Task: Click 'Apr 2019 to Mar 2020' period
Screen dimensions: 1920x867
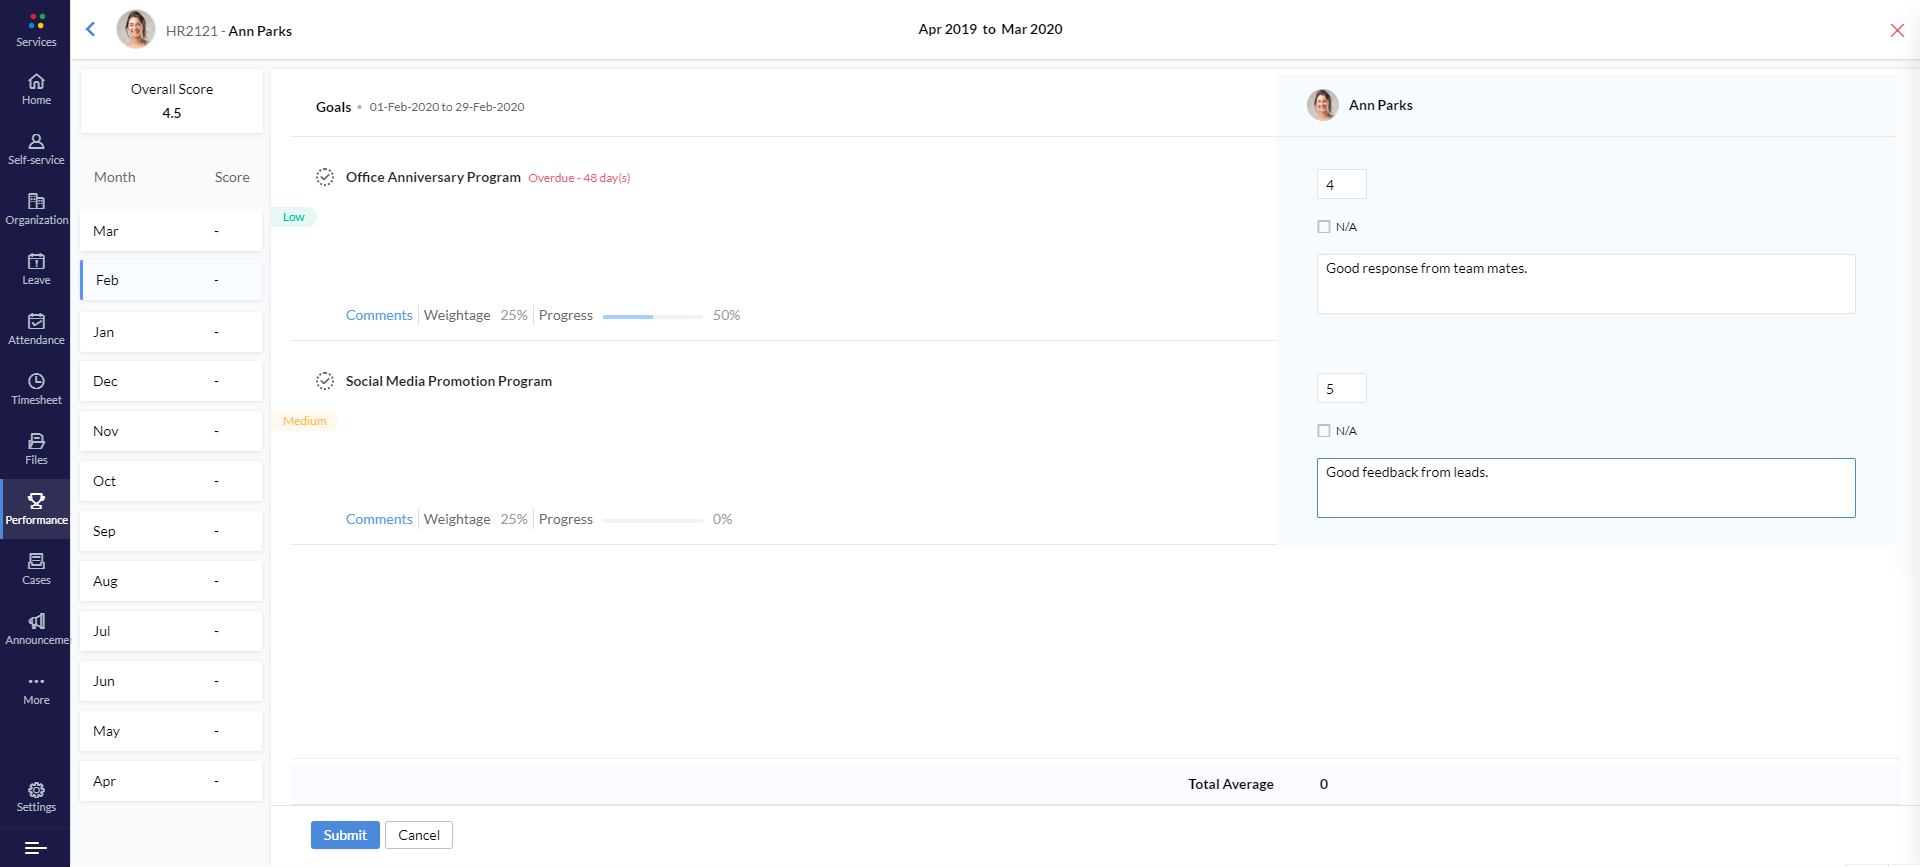Action: [990, 29]
